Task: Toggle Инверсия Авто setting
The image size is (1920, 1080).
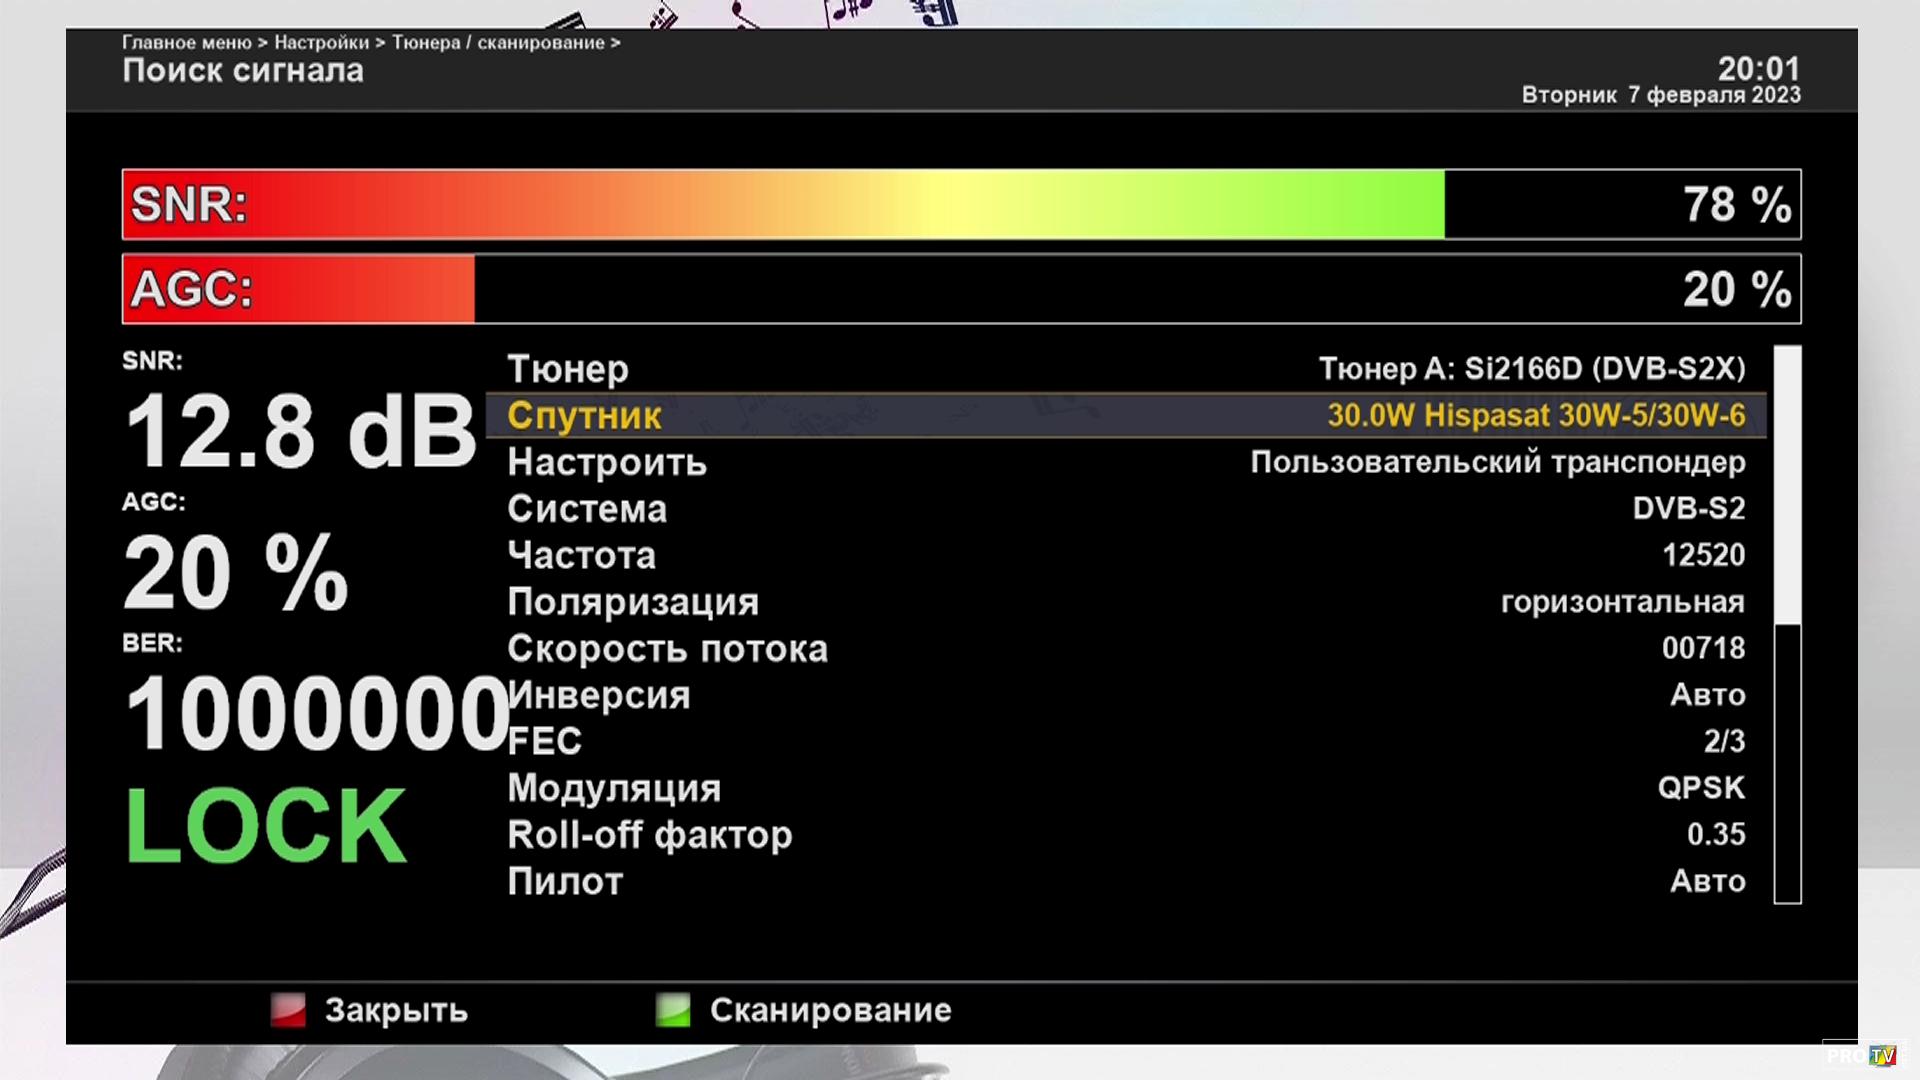Action: pos(1707,695)
